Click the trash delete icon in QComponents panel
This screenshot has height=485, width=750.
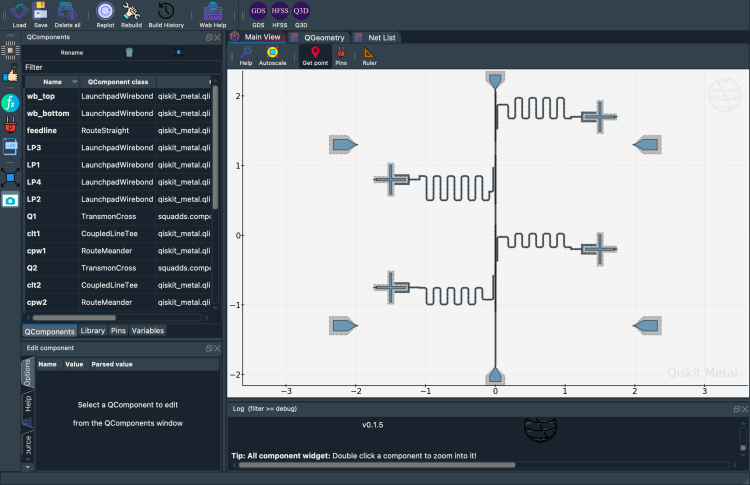(129, 52)
